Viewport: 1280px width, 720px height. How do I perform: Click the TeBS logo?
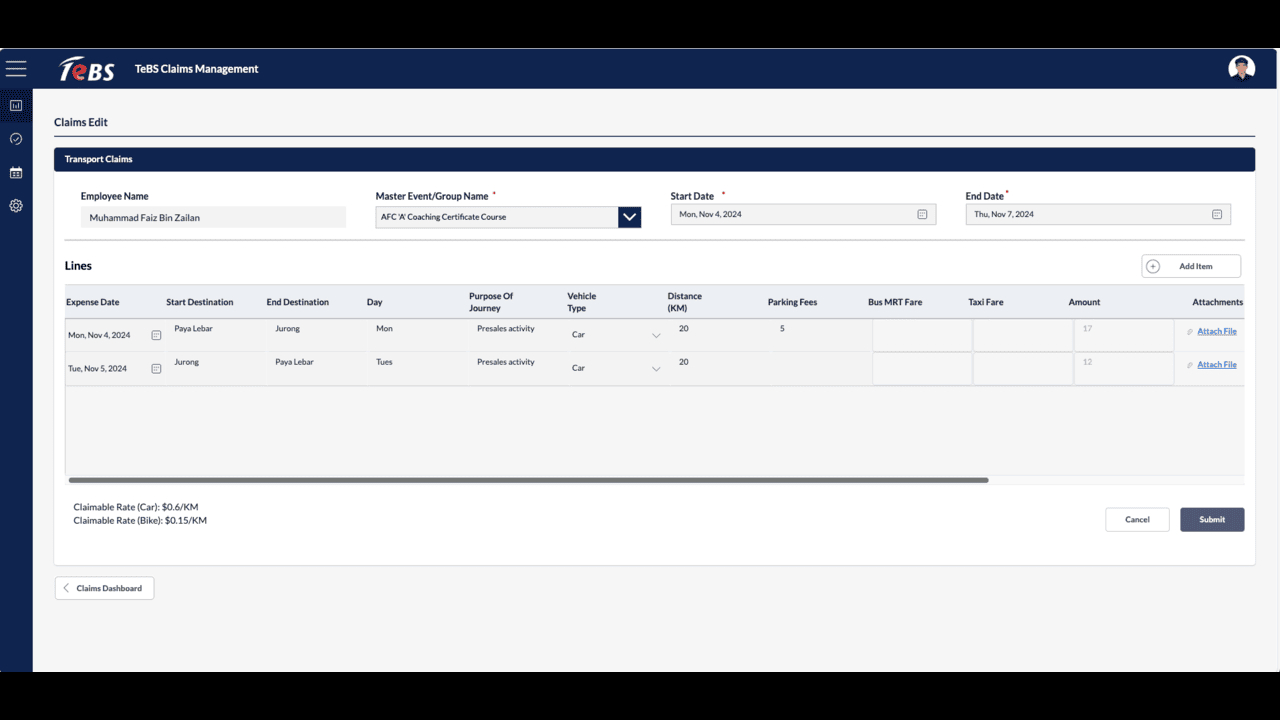[86, 69]
